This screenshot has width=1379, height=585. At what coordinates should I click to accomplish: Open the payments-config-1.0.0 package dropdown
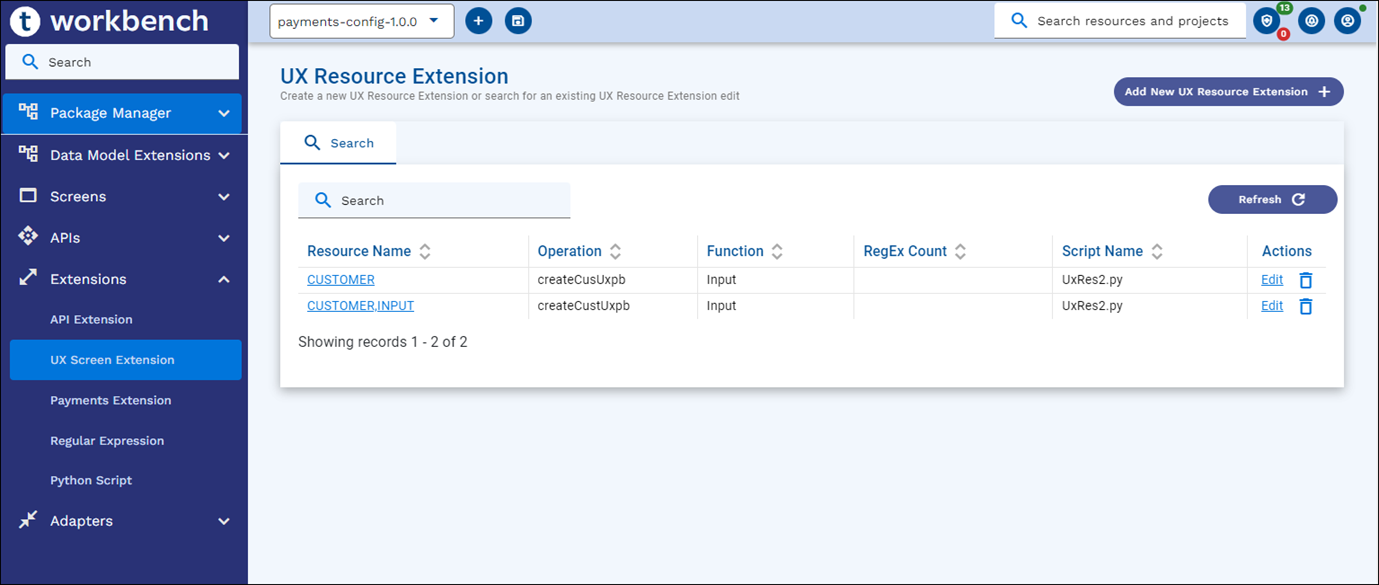tap(361, 21)
